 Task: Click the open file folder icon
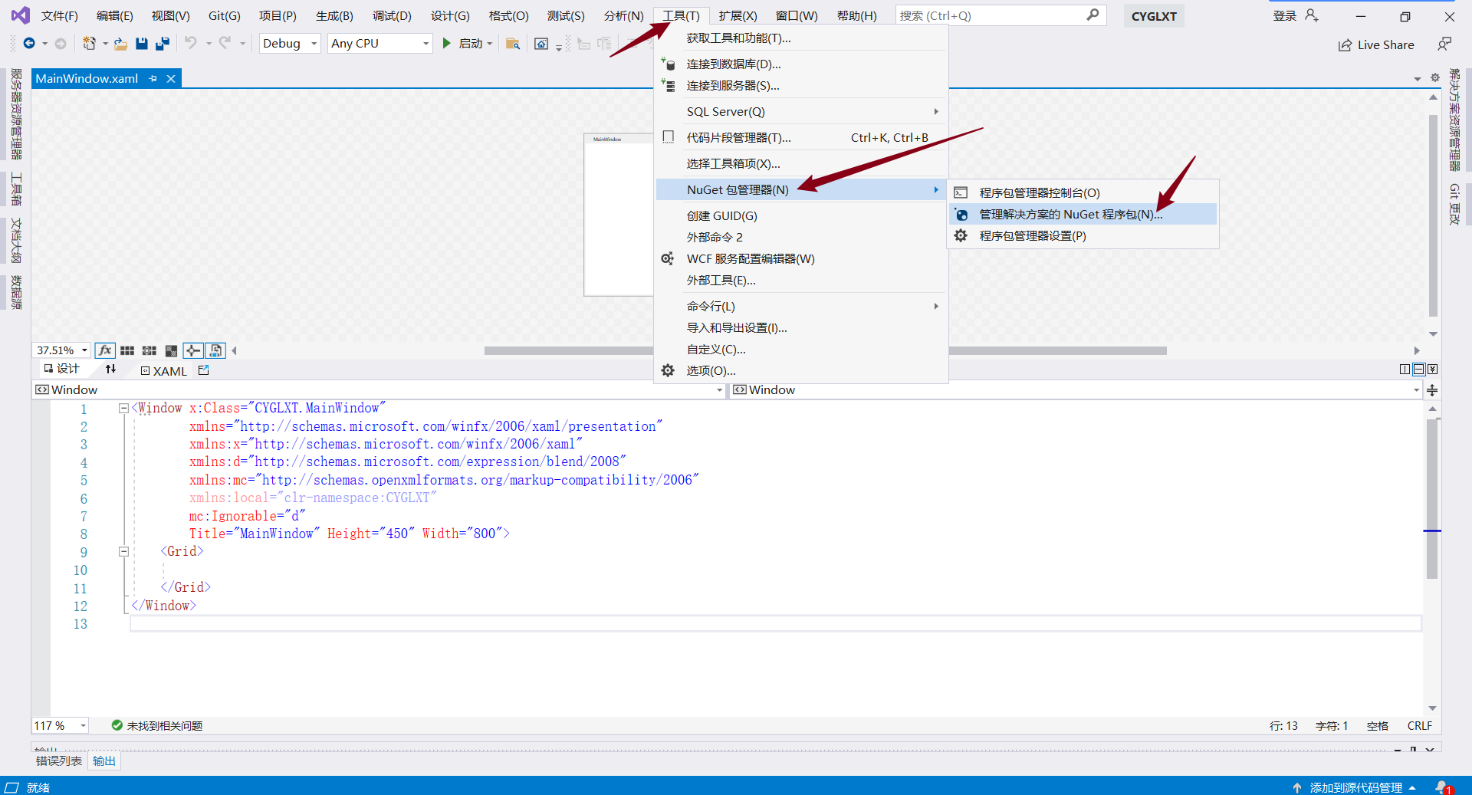[x=120, y=43]
